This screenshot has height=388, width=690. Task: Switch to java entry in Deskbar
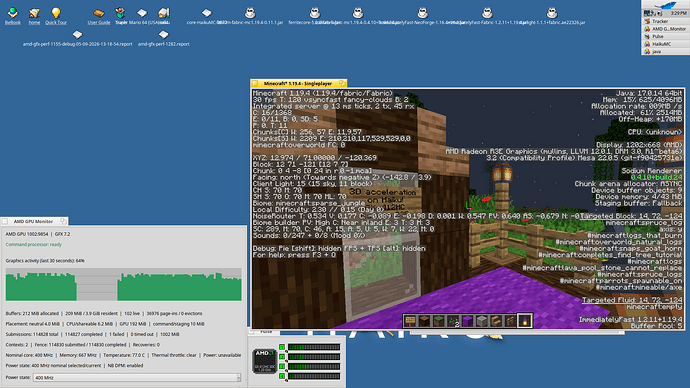tap(665, 51)
